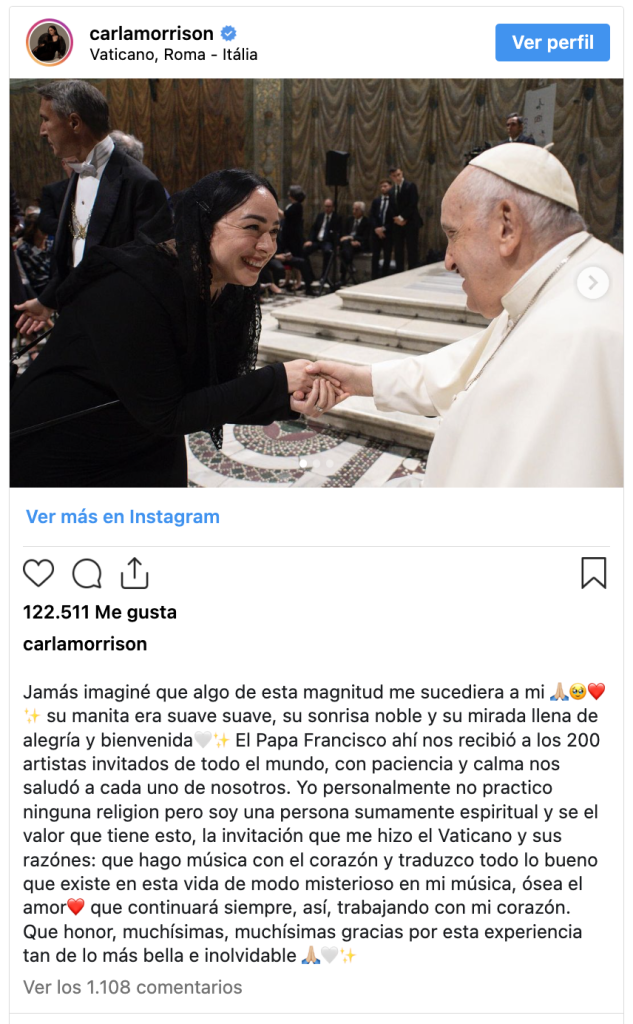Viewport: 633px width, 1024px height.
Task: Jump to the second carousel dot
Action: coord(317,463)
